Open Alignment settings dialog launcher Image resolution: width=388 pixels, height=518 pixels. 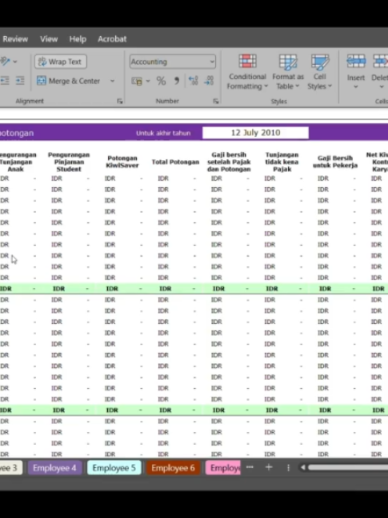120,101
